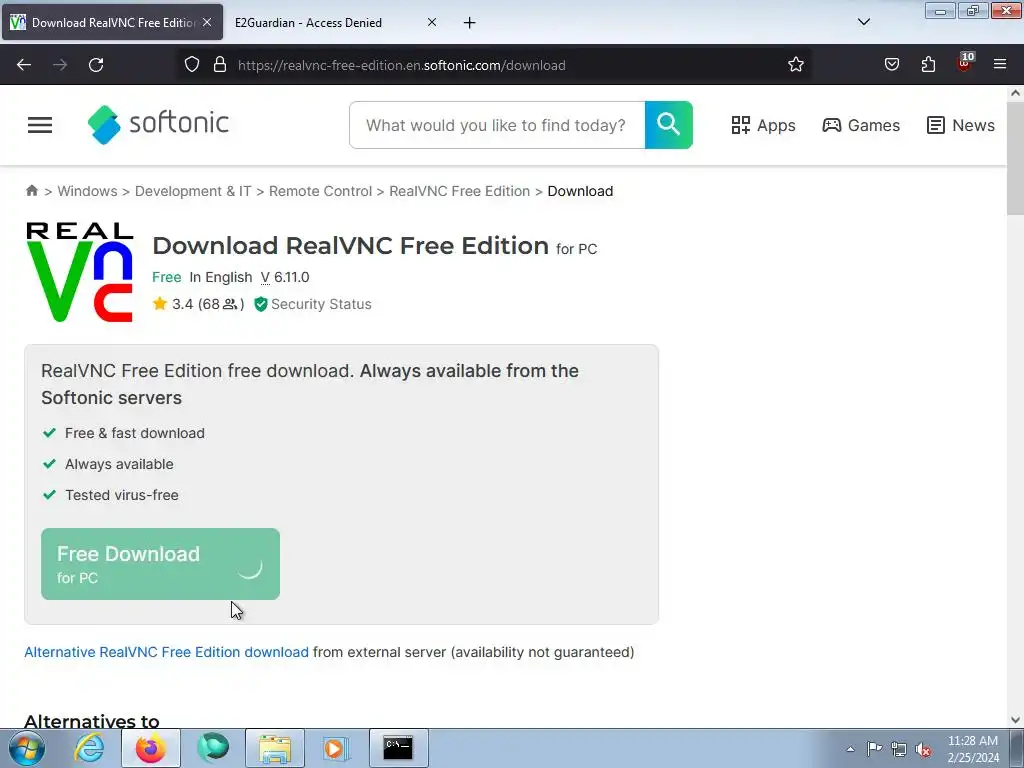This screenshot has width=1024, height=768.
Task: Open the Apps section
Action: tap(763, 125)
